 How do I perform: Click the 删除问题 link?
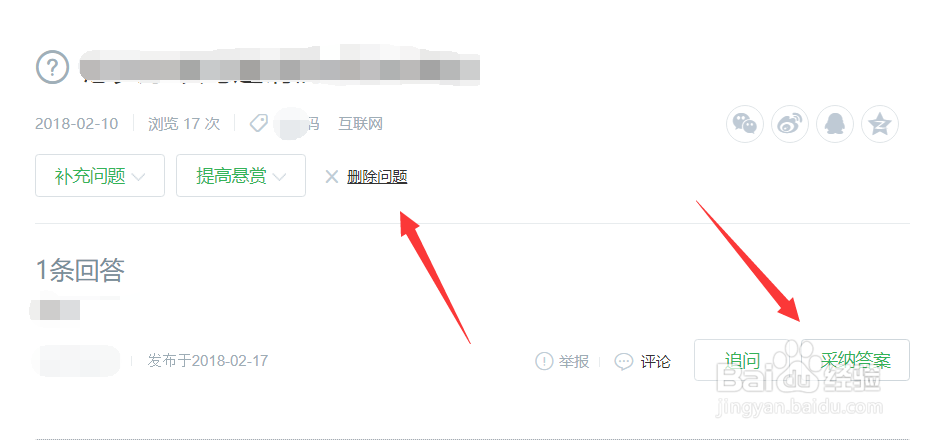[x=377, y=176]
